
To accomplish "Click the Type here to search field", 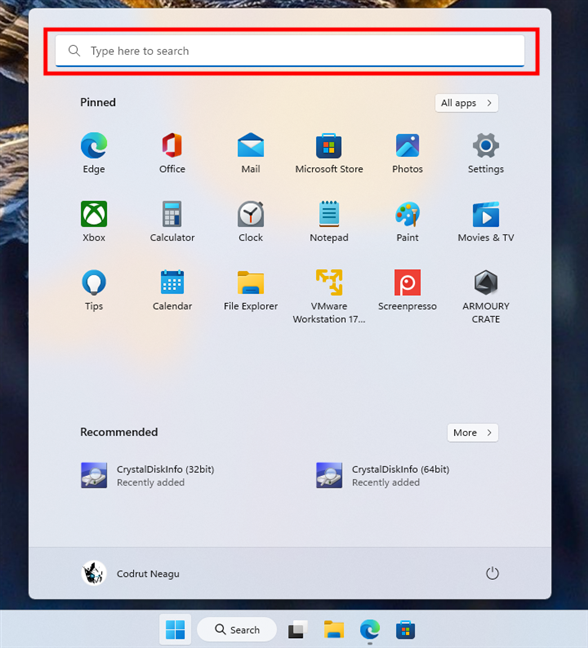I will coord(290,51).
